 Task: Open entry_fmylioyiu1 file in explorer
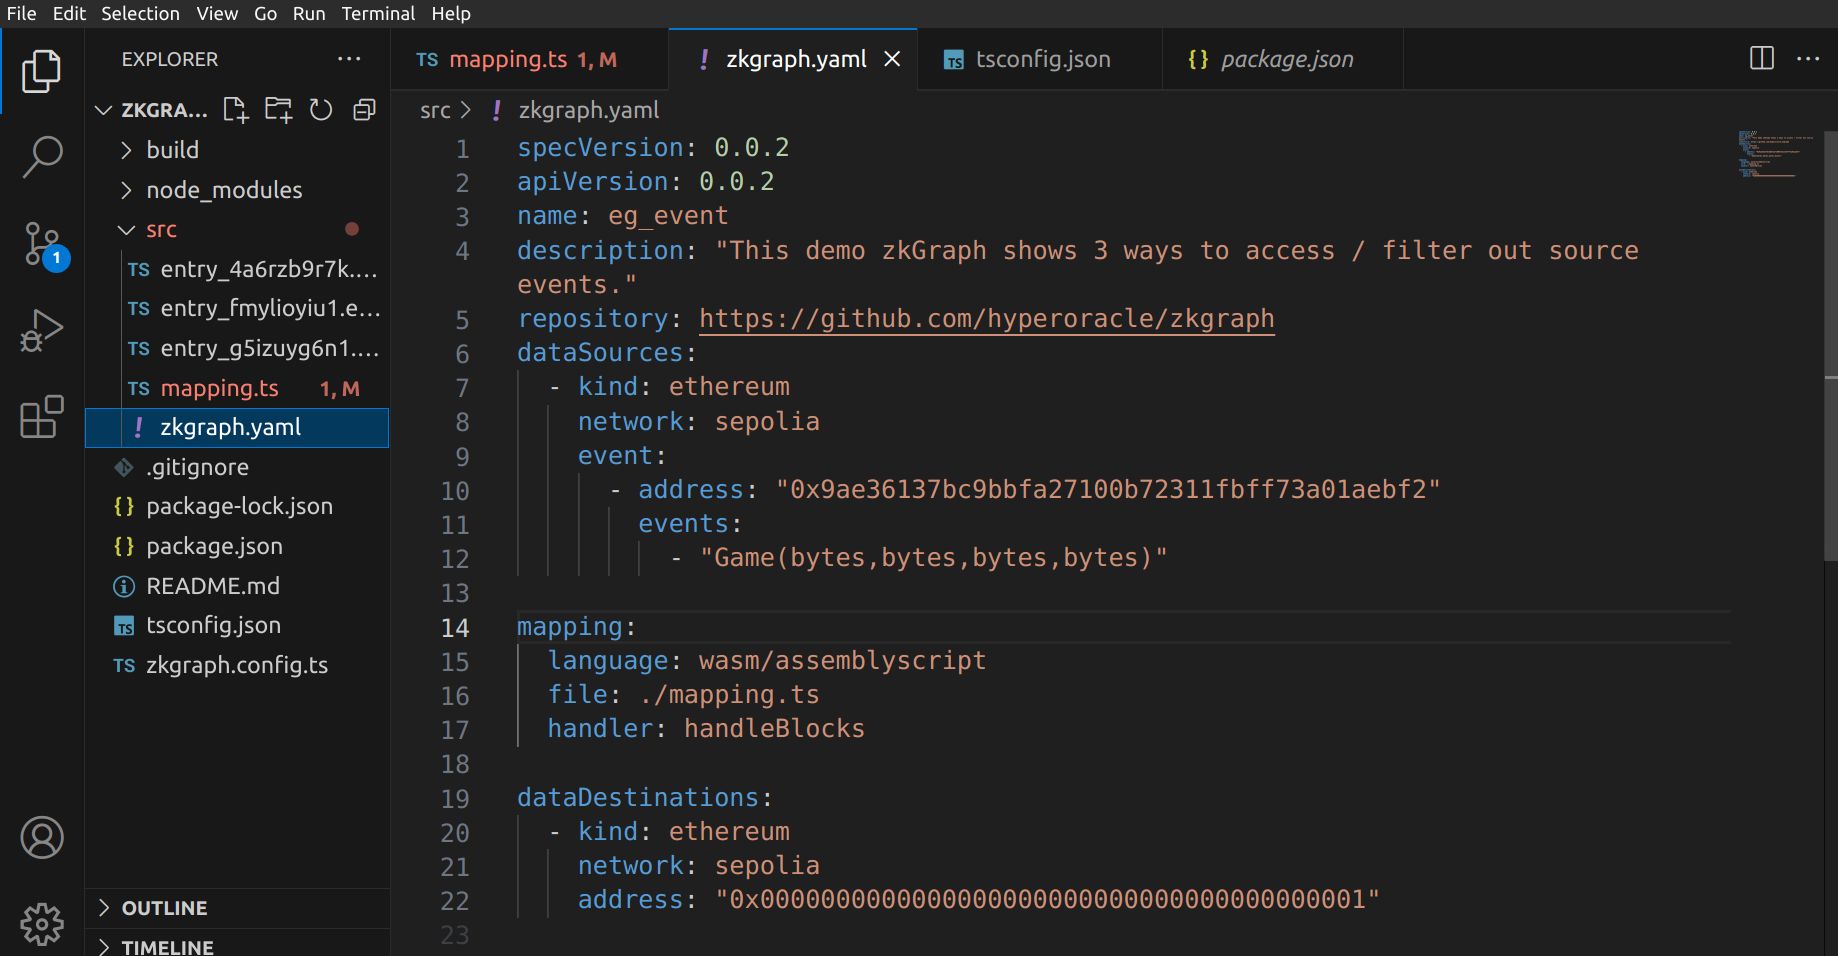[238, 309]
